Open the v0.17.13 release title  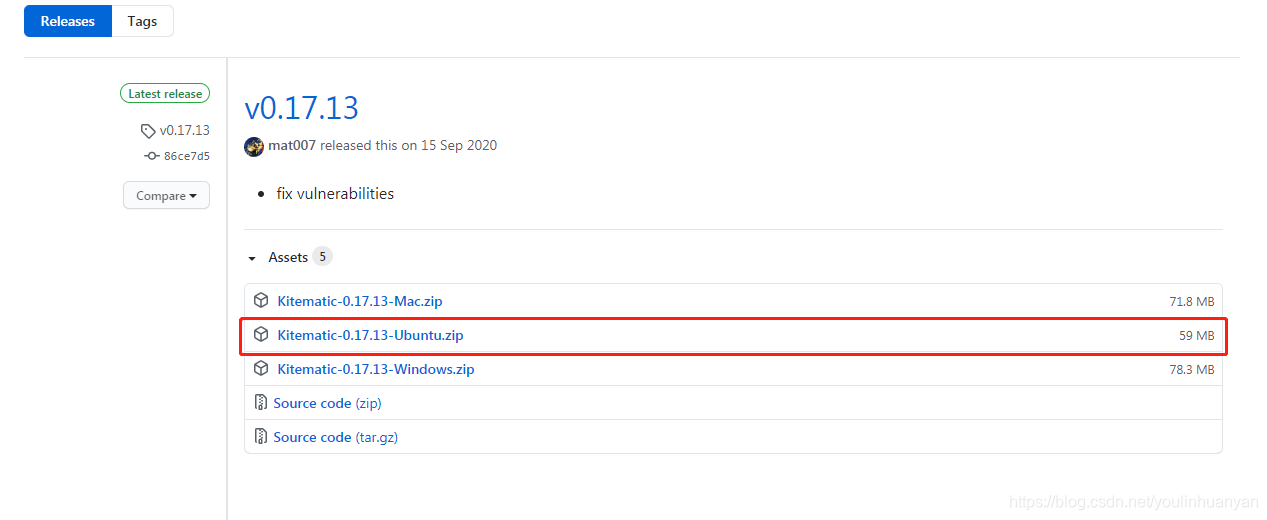301,107
